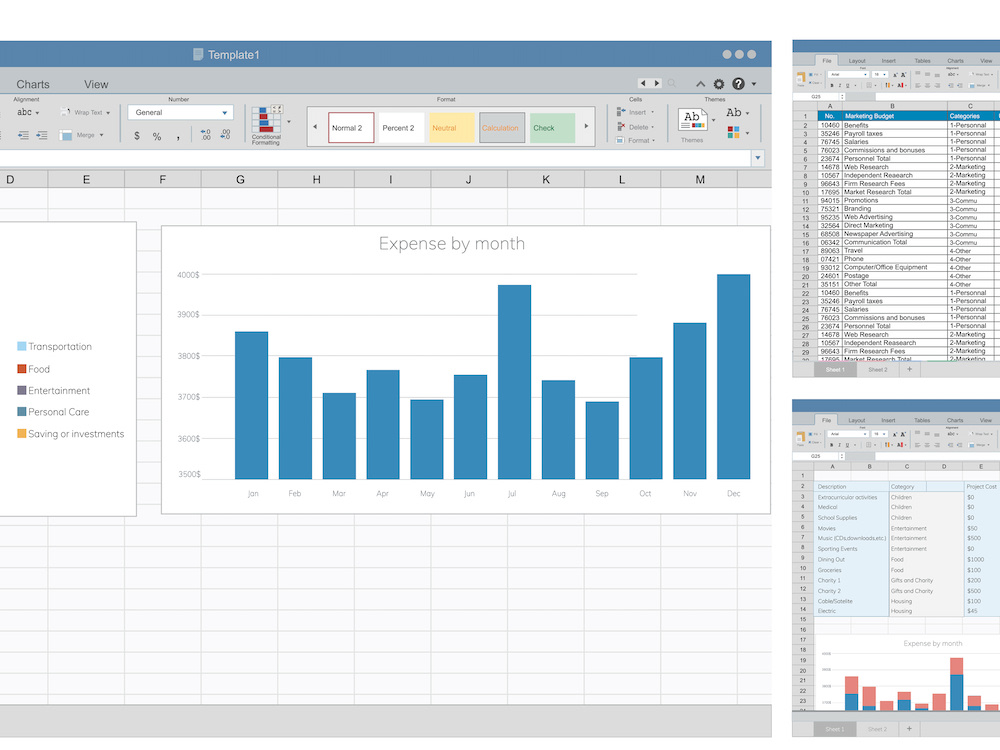Decrease indent in Alignment group
The width and height of the screenshot is (1000, 750).
coord(24,135)
